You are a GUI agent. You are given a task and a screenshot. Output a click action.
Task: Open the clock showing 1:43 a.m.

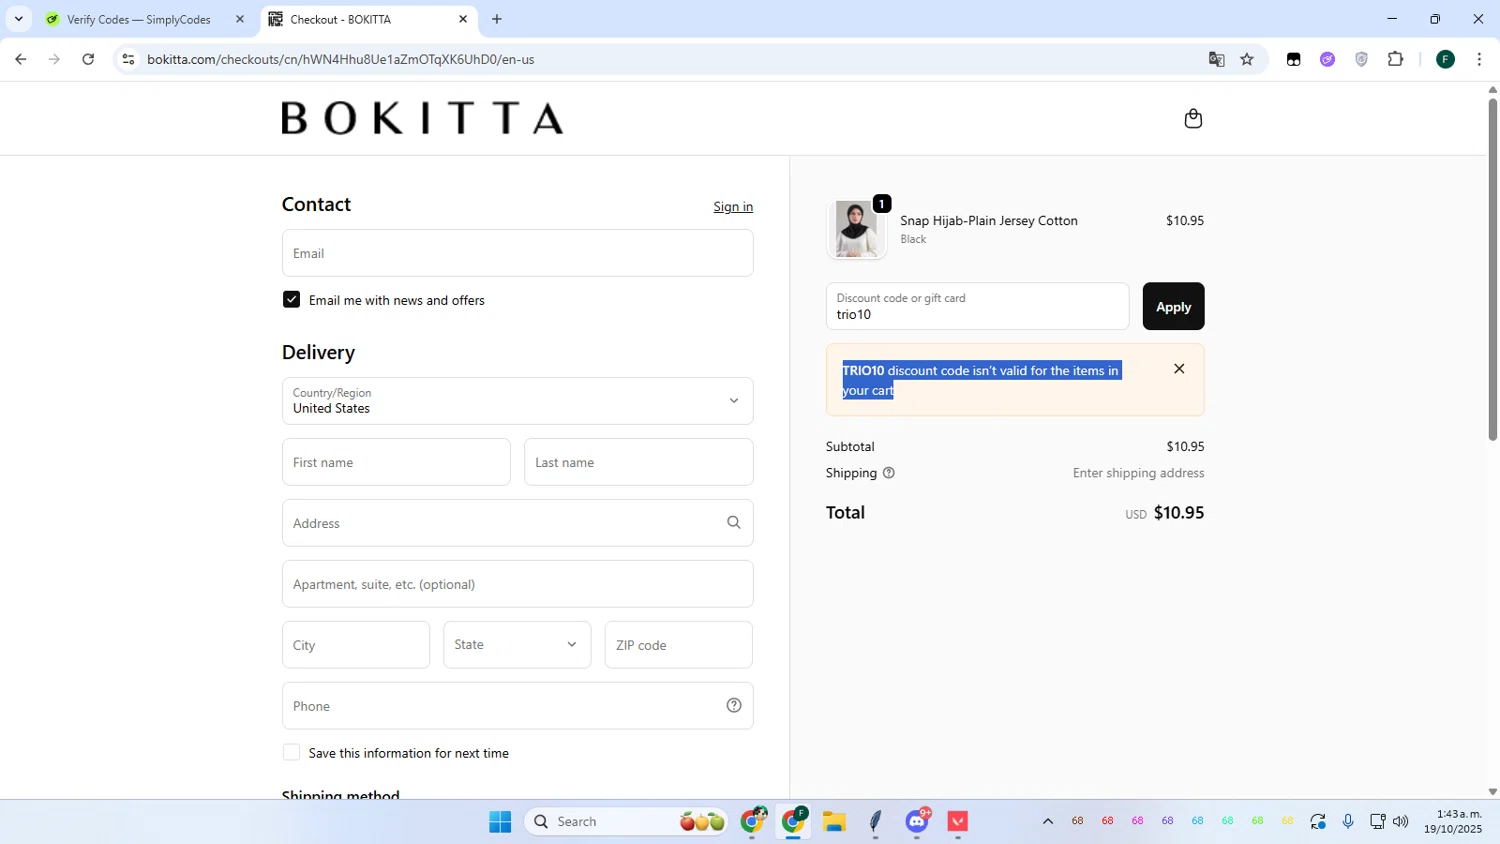click(1453, 822)
